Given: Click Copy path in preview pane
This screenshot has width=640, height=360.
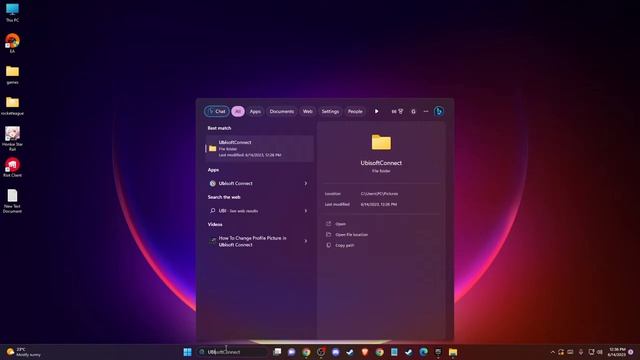Looking at the screenshot, I should [x=344, y=245].
